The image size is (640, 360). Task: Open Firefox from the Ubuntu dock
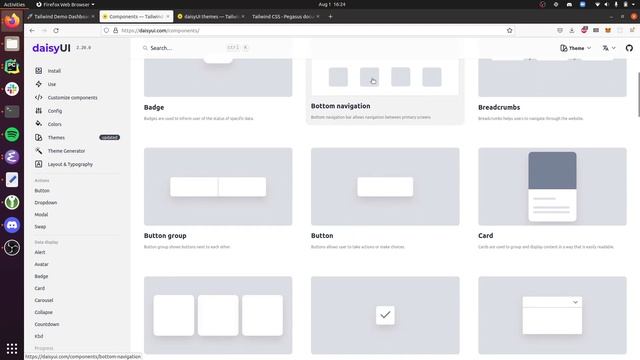point(12,21)
